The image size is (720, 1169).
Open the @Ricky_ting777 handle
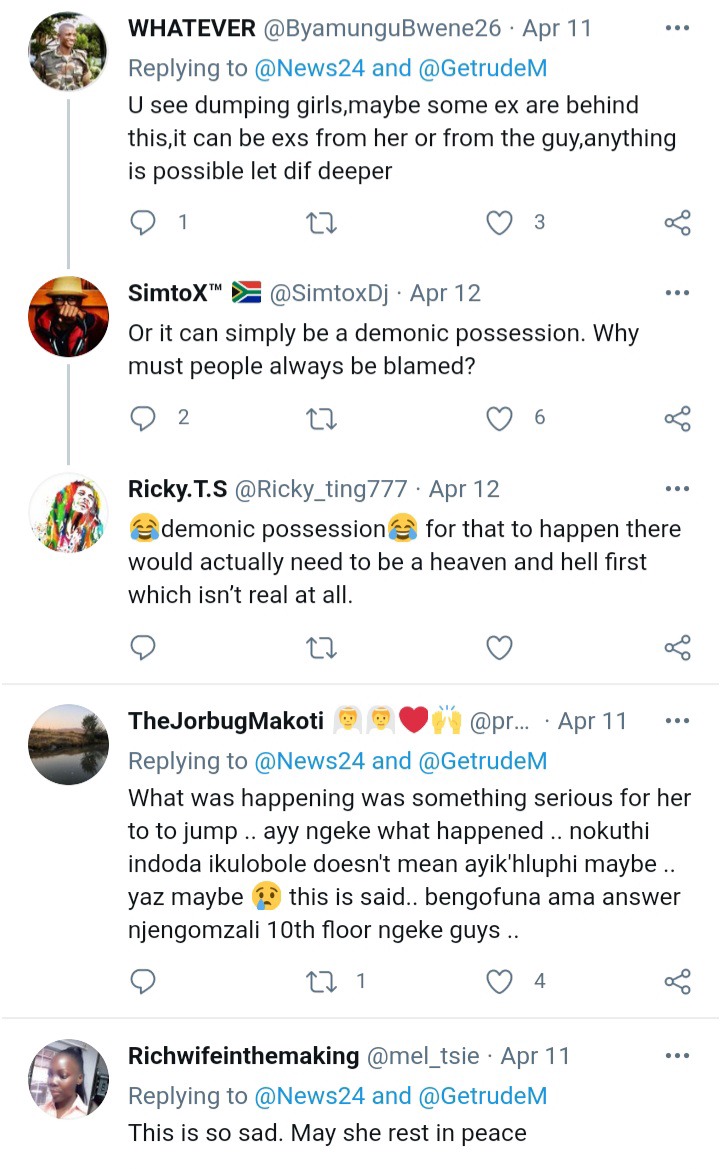point(320,489)
